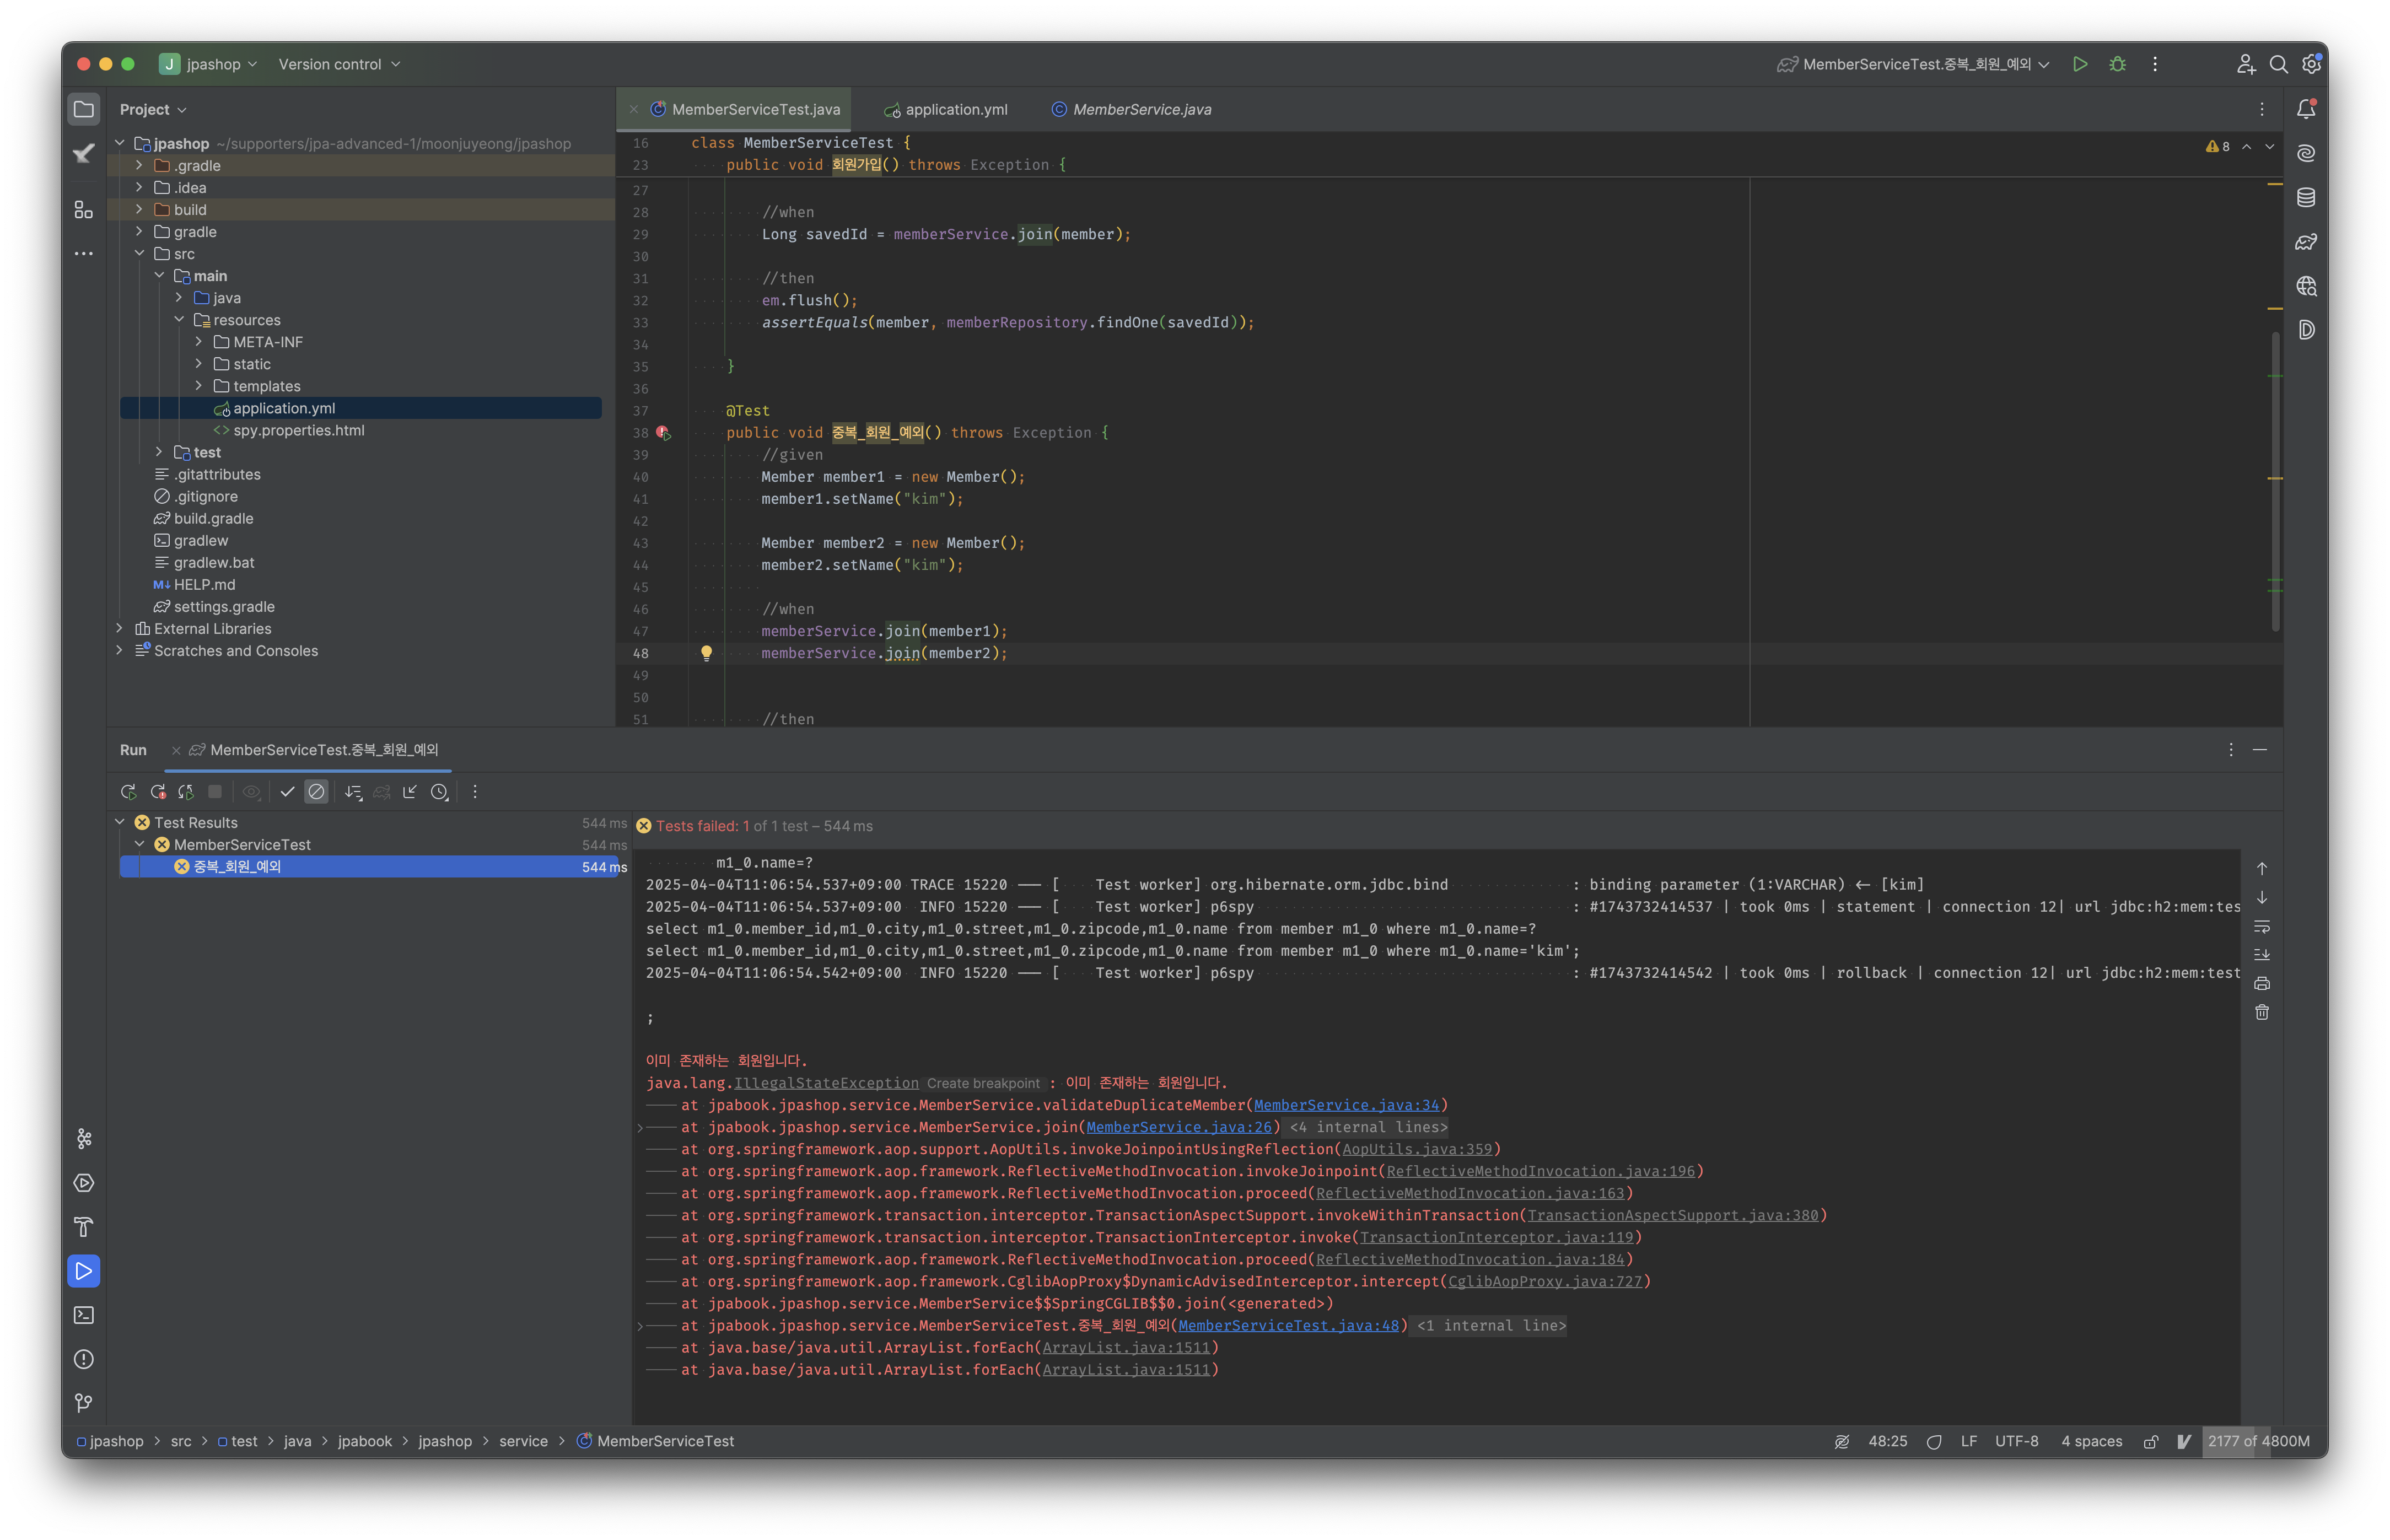Open the jpashop project dropdown
Screen dimensions: 2390x1540
point(209,64)
